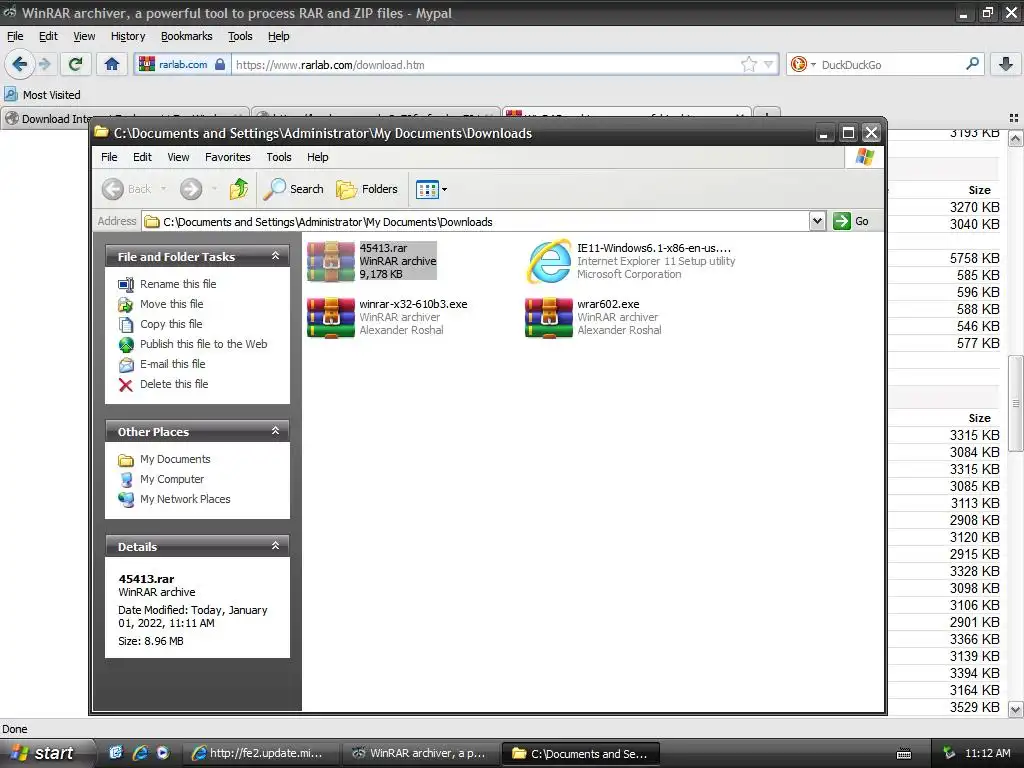
Task: Open Explorer's View menu
Action: coord(178,157)
